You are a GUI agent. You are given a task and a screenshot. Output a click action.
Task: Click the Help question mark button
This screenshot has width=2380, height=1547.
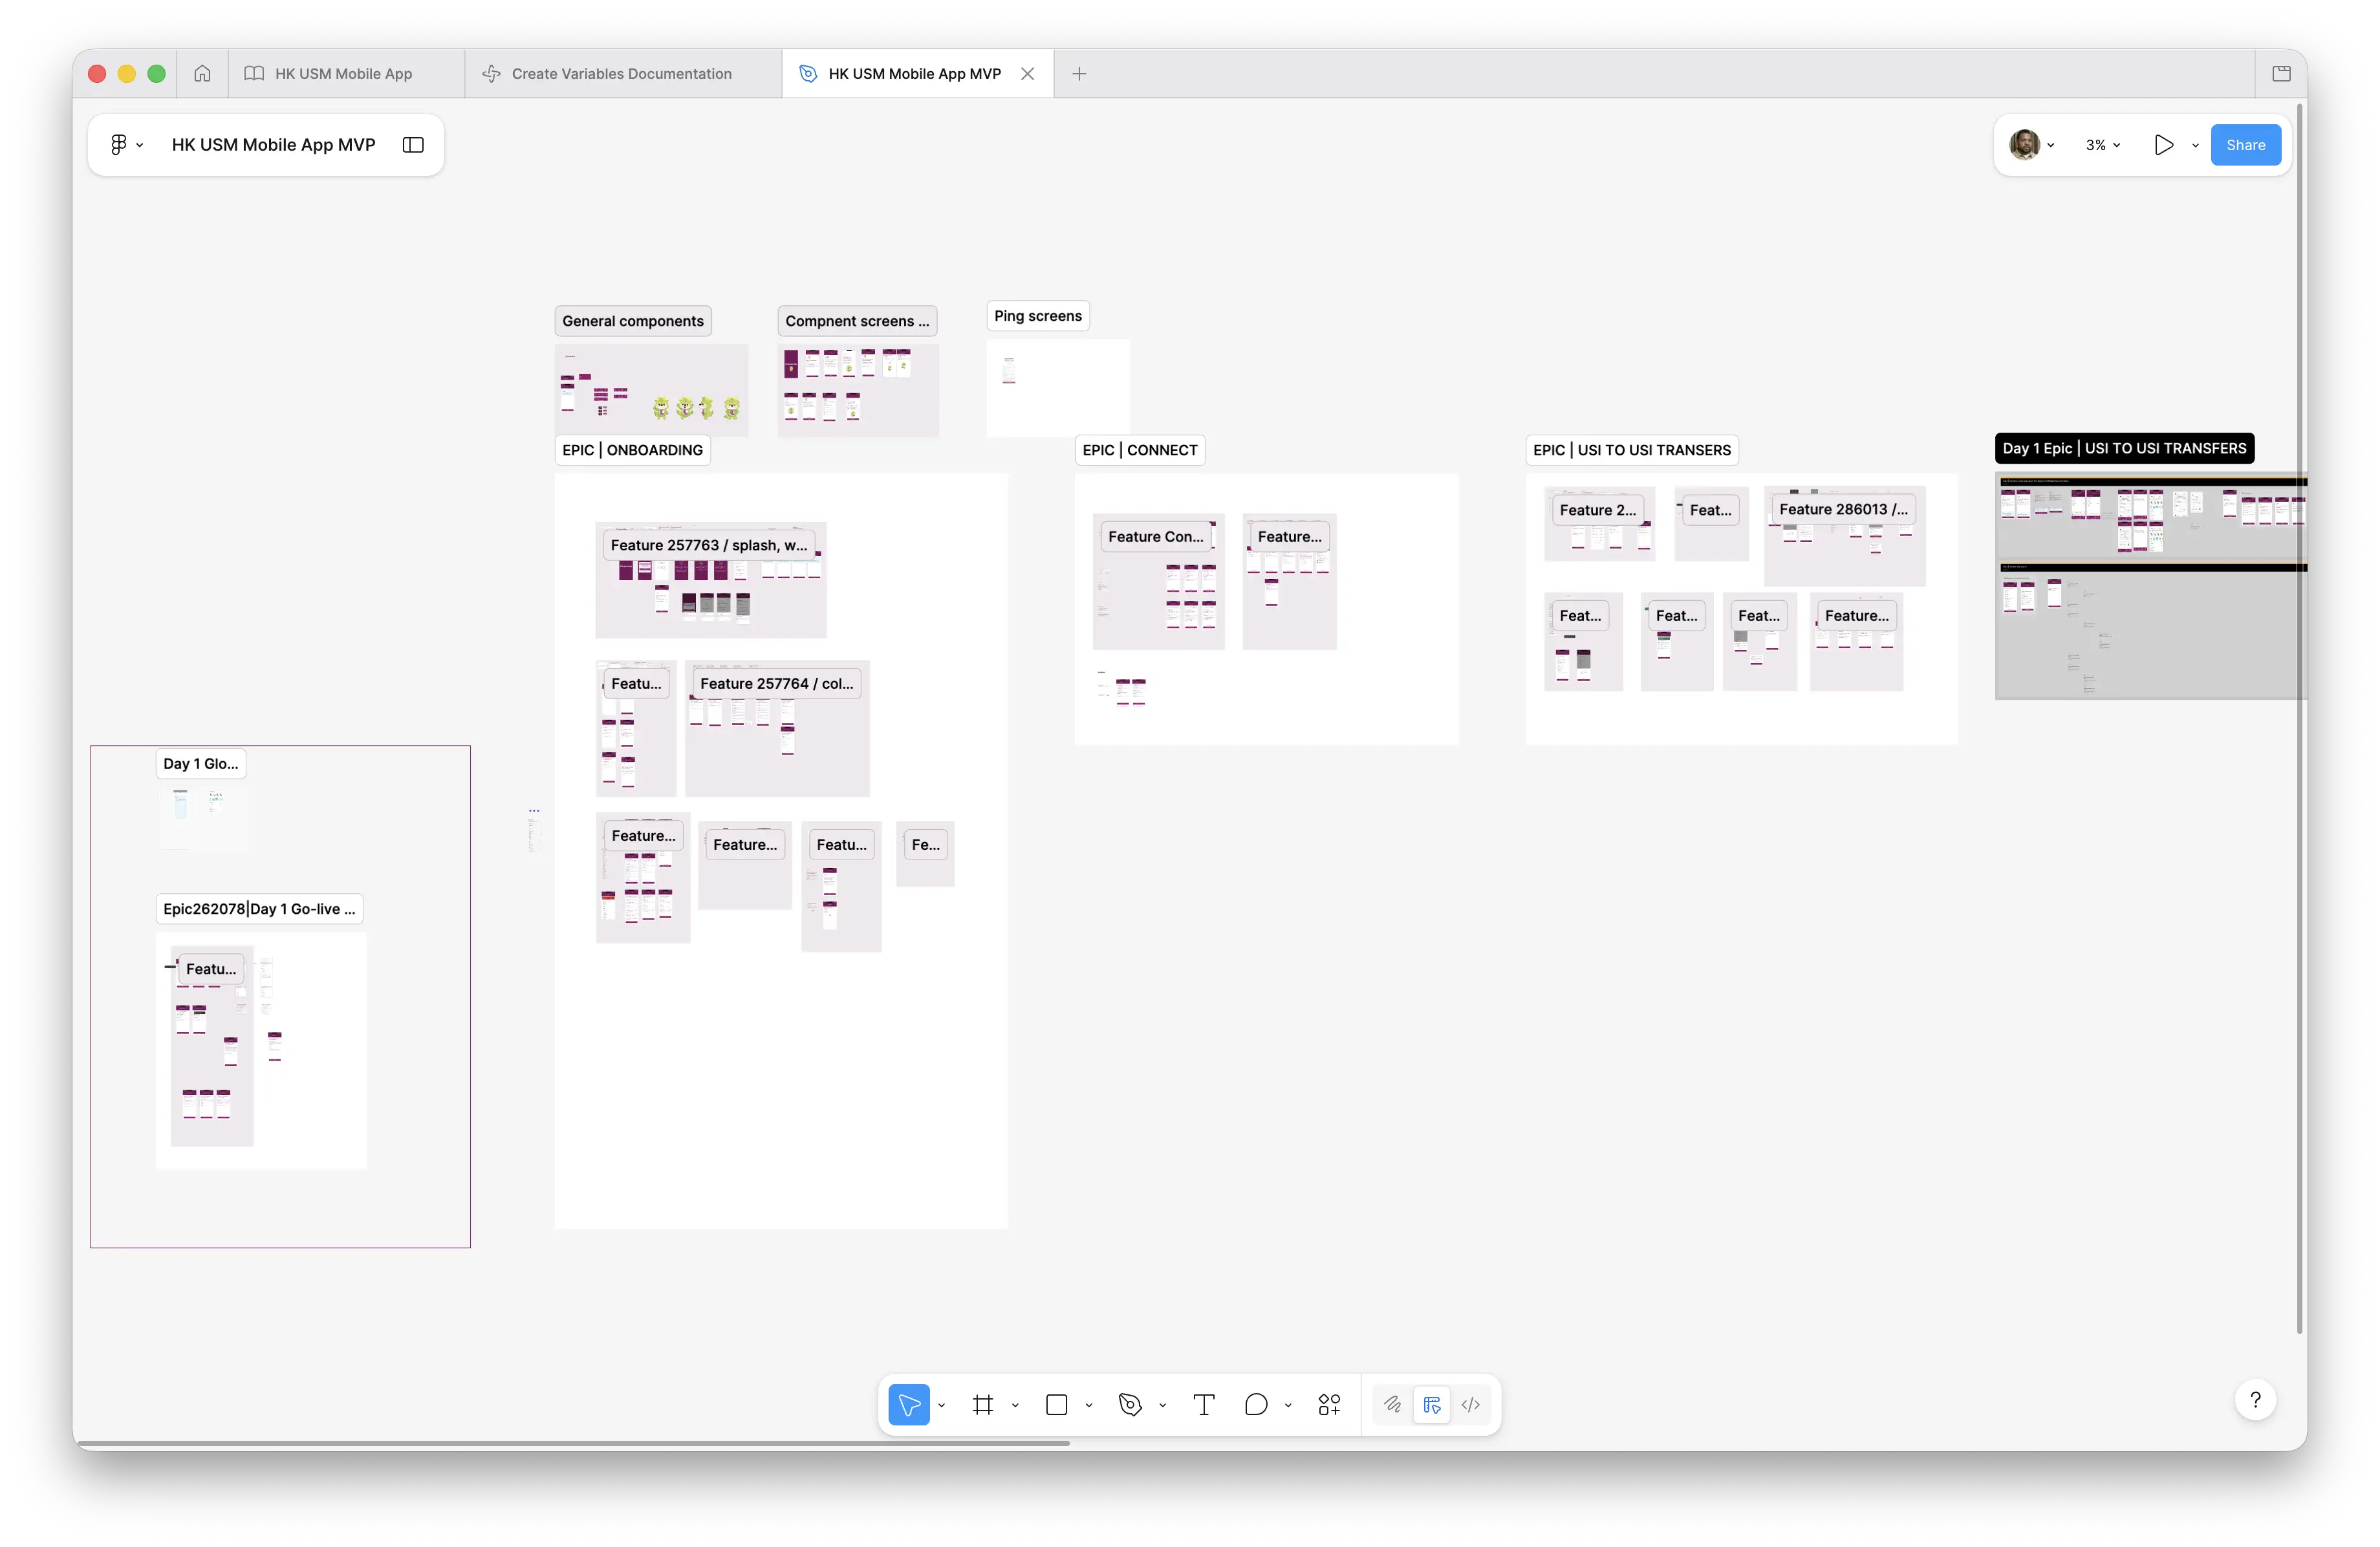(2255, 1400)
